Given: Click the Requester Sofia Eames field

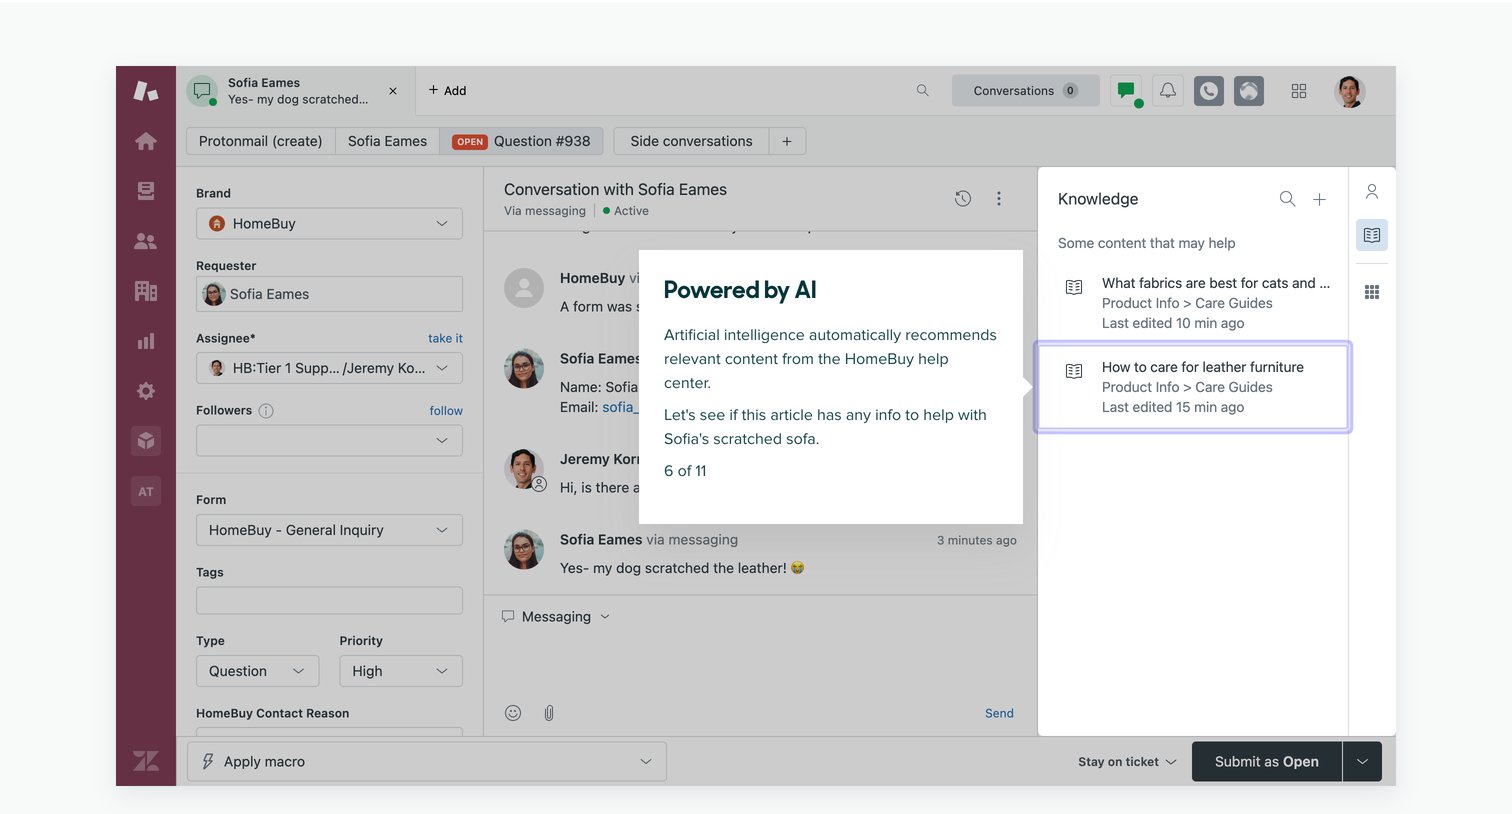Looking at the screenshot, I should pos(329,294).
